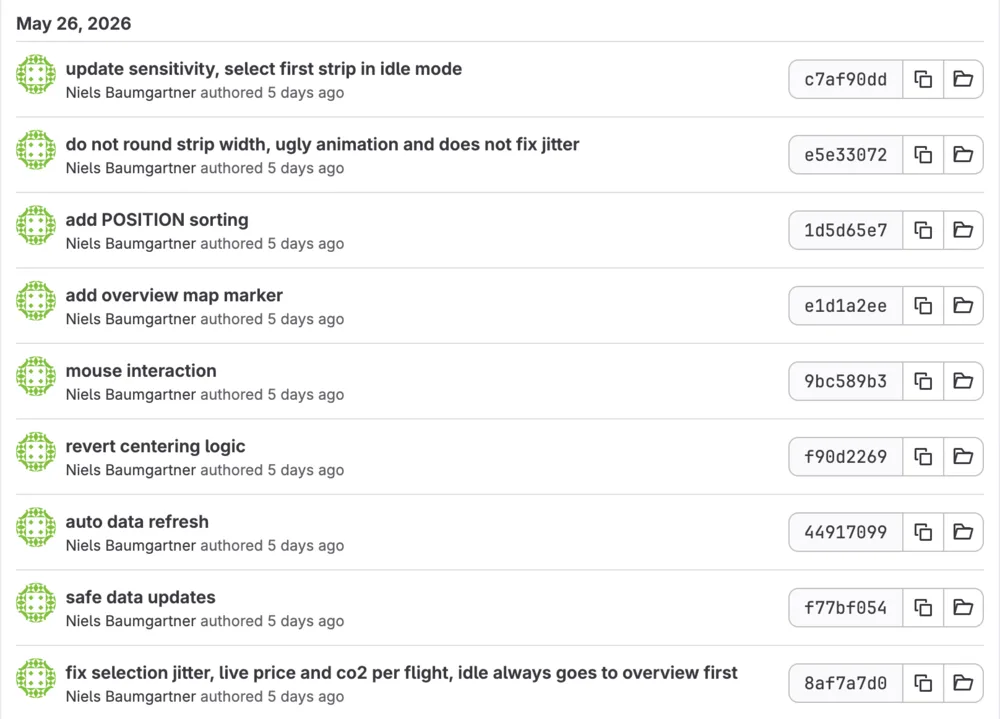
Task: Open Niels Baumgartner under 'add overview map marker'
Action: [x=131, y=319]
